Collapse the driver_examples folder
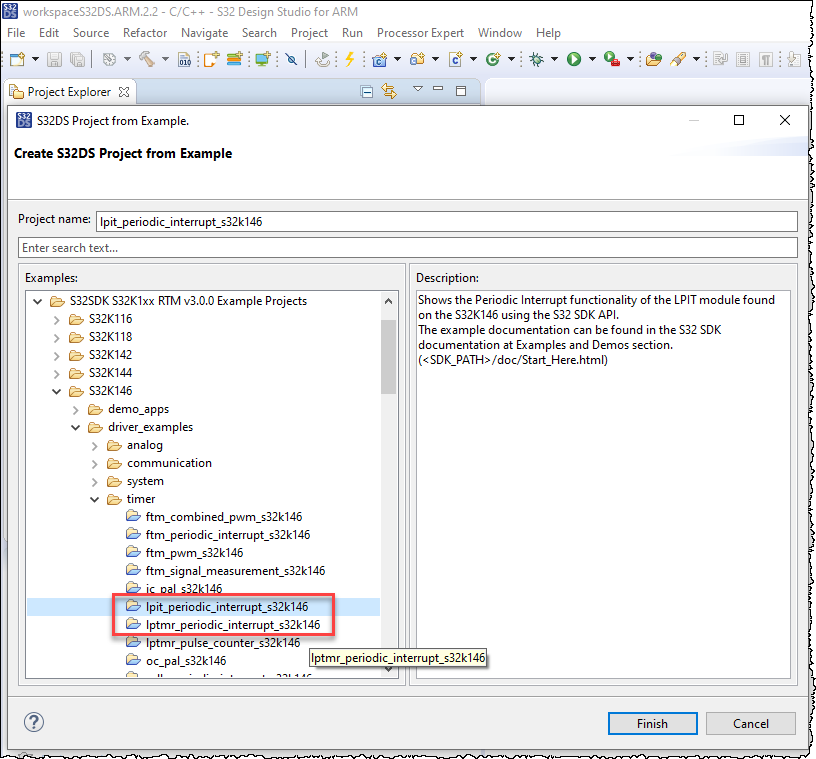 [x=76, y=428]
